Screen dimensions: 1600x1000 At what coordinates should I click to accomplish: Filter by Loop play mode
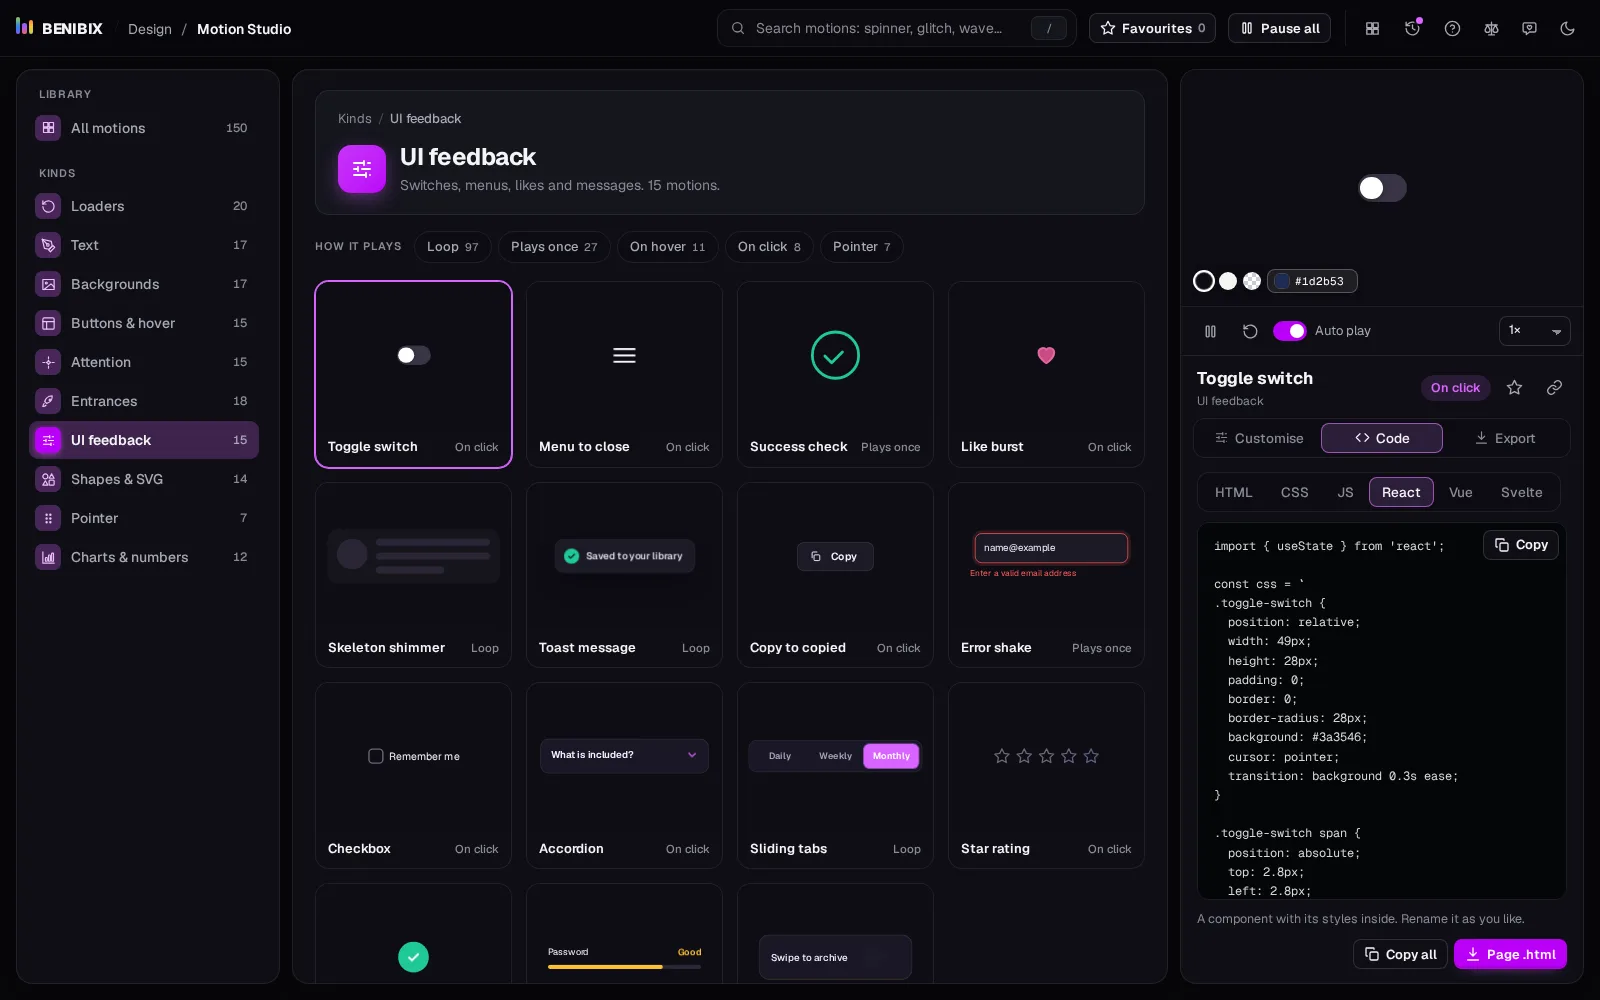(x=452, y=247)
